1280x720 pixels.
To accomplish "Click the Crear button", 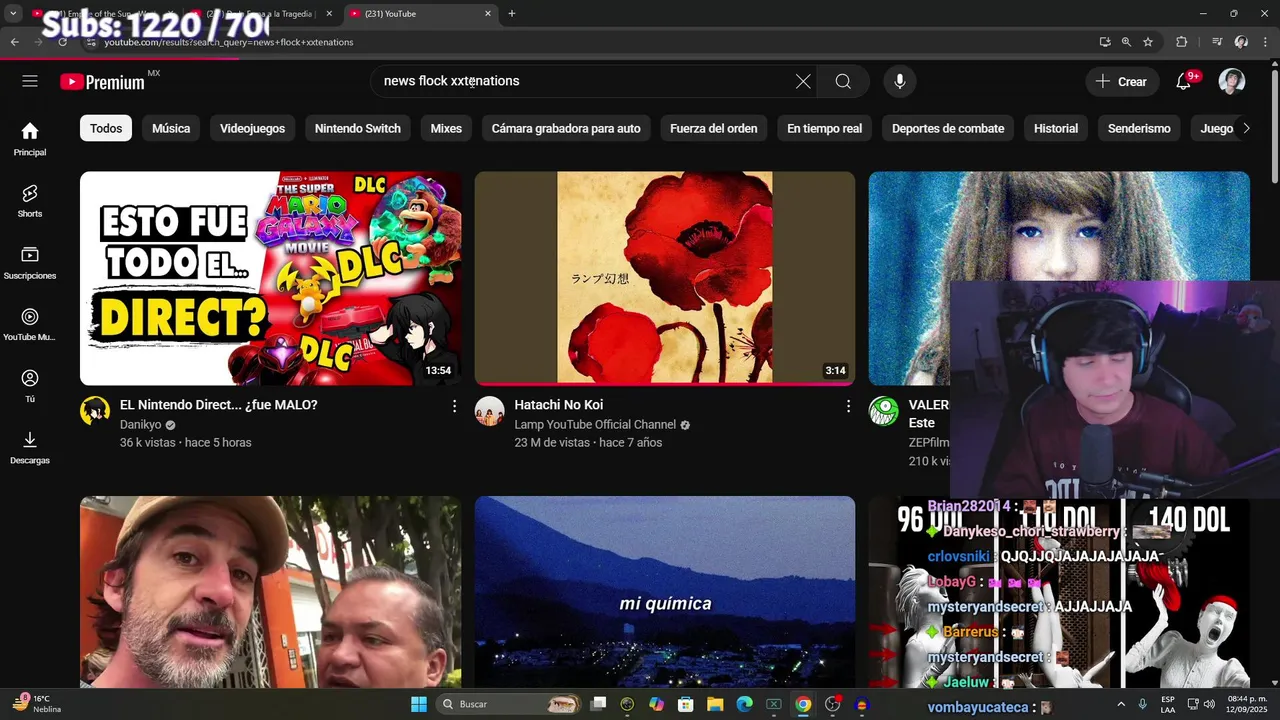I will click(1122, 81).
